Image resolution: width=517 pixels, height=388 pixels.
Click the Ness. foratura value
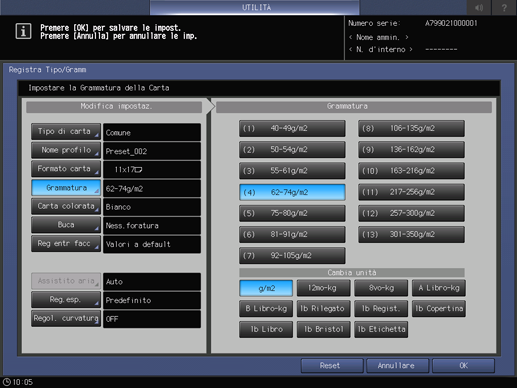tap(152, 226)
